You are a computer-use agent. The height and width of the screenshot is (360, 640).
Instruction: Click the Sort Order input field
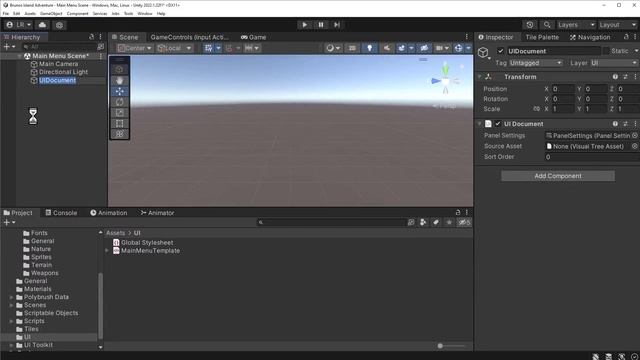(x=592, y=157)
